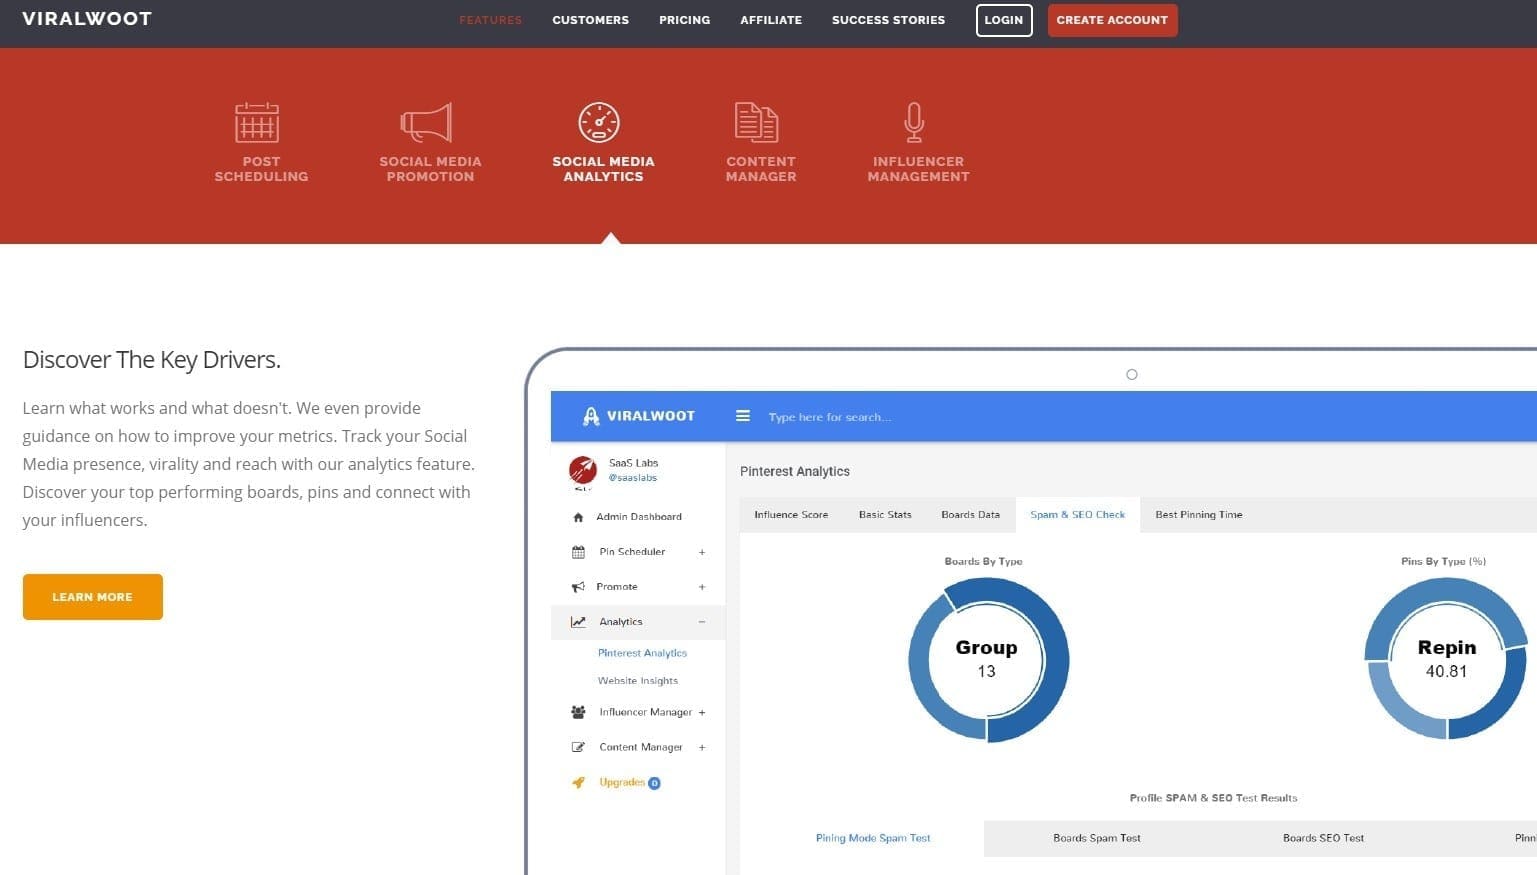The height and width of the screenshot is (875, 1537).
Task: Collapse the Analytics submenu minus sign
Action: [x=702, y=622]
